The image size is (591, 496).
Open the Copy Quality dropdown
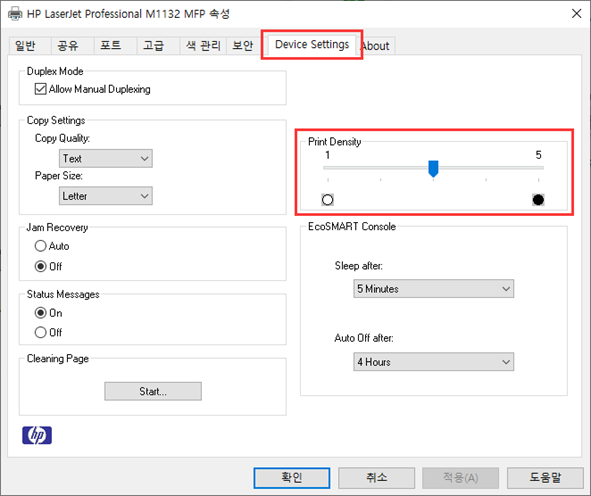click(x=106, y=158)
